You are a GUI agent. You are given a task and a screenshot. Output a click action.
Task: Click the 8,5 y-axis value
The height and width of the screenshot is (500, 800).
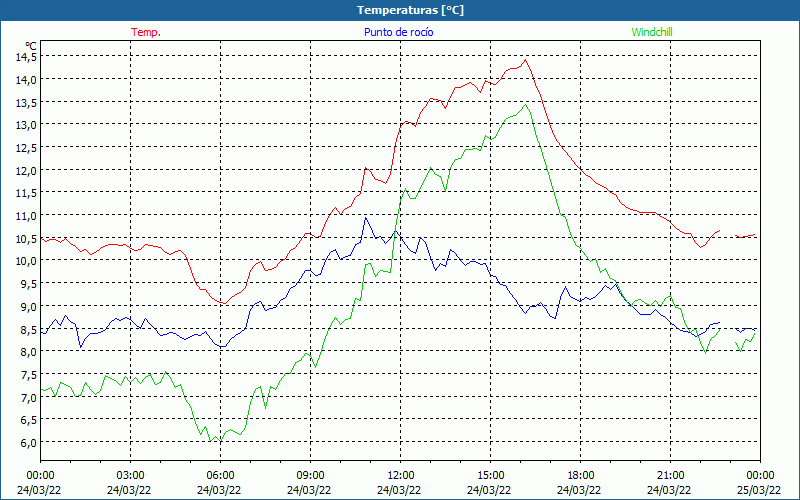click(29, 329)
